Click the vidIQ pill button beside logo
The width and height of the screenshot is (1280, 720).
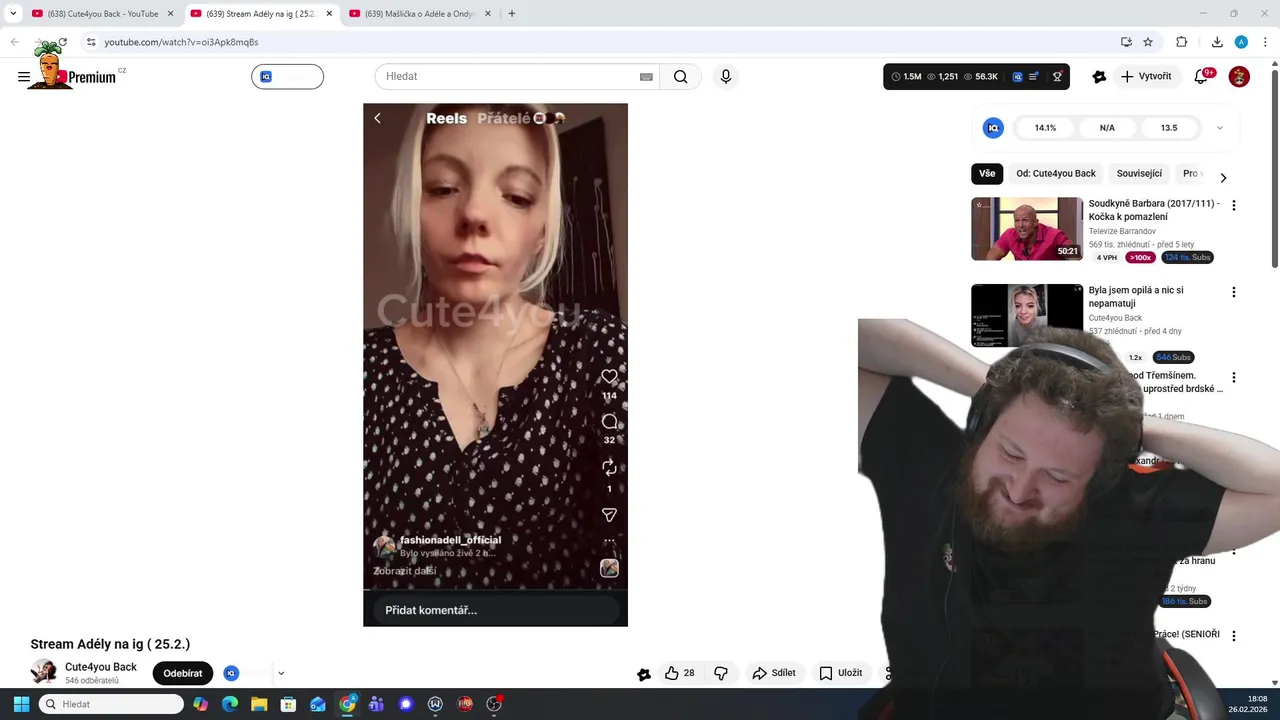(x=287, y=77)
